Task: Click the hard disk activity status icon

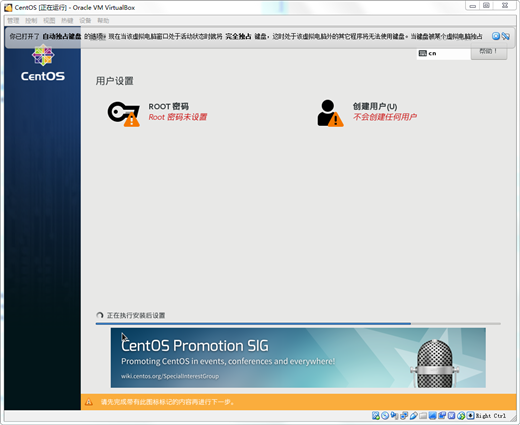Action: point(376,415)
